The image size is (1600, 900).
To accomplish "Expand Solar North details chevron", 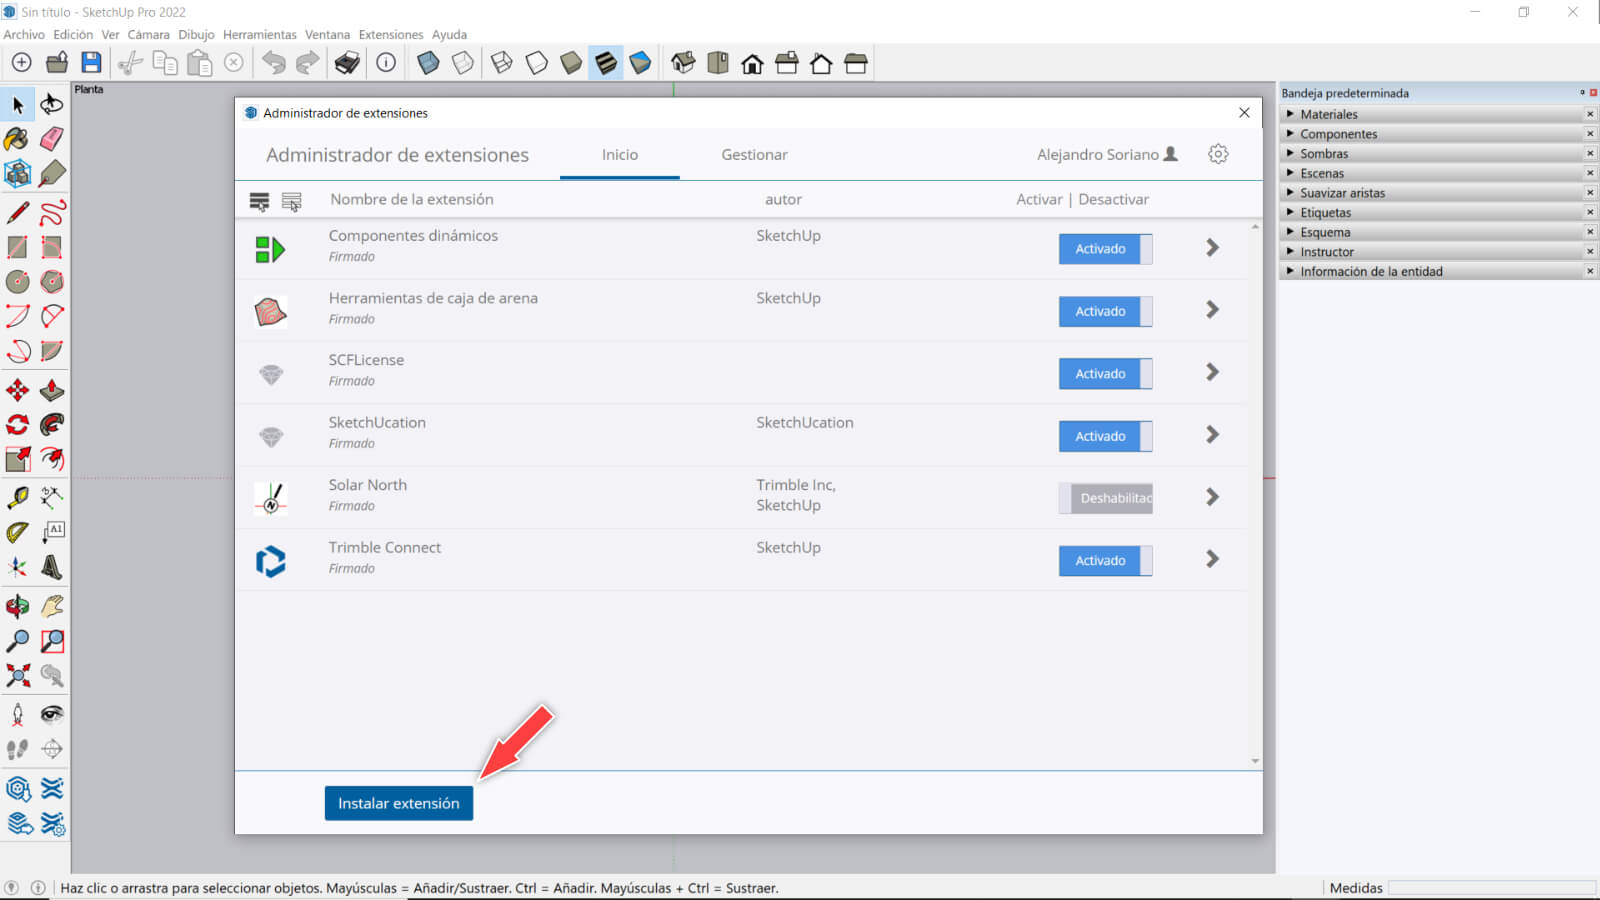I will point(1212,497).
